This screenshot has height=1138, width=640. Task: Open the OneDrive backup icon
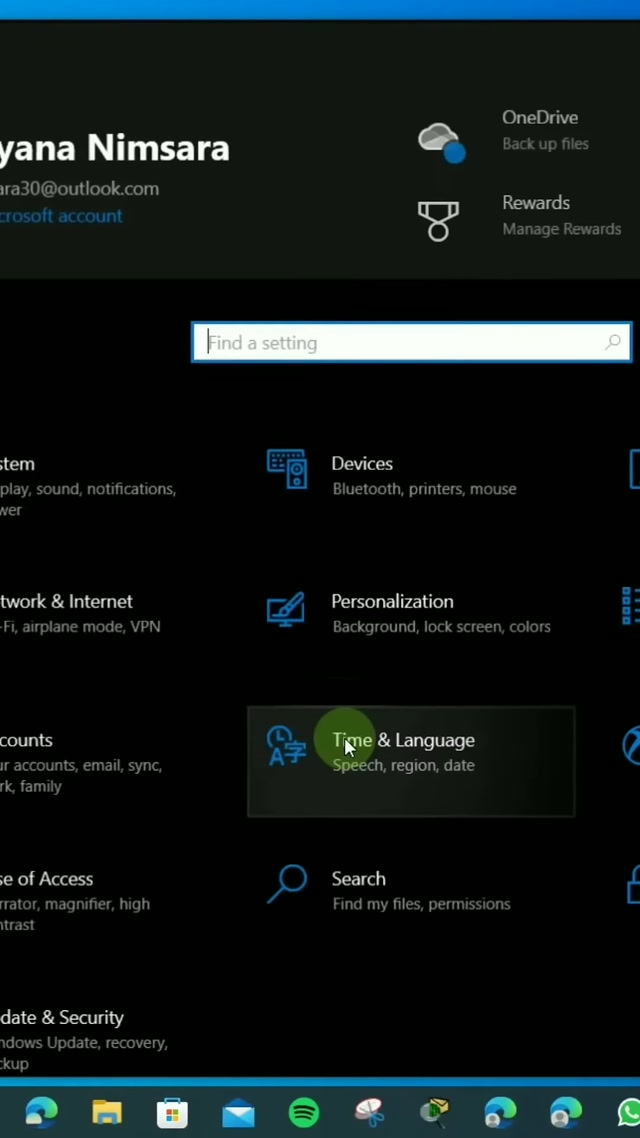click(441, 141)
